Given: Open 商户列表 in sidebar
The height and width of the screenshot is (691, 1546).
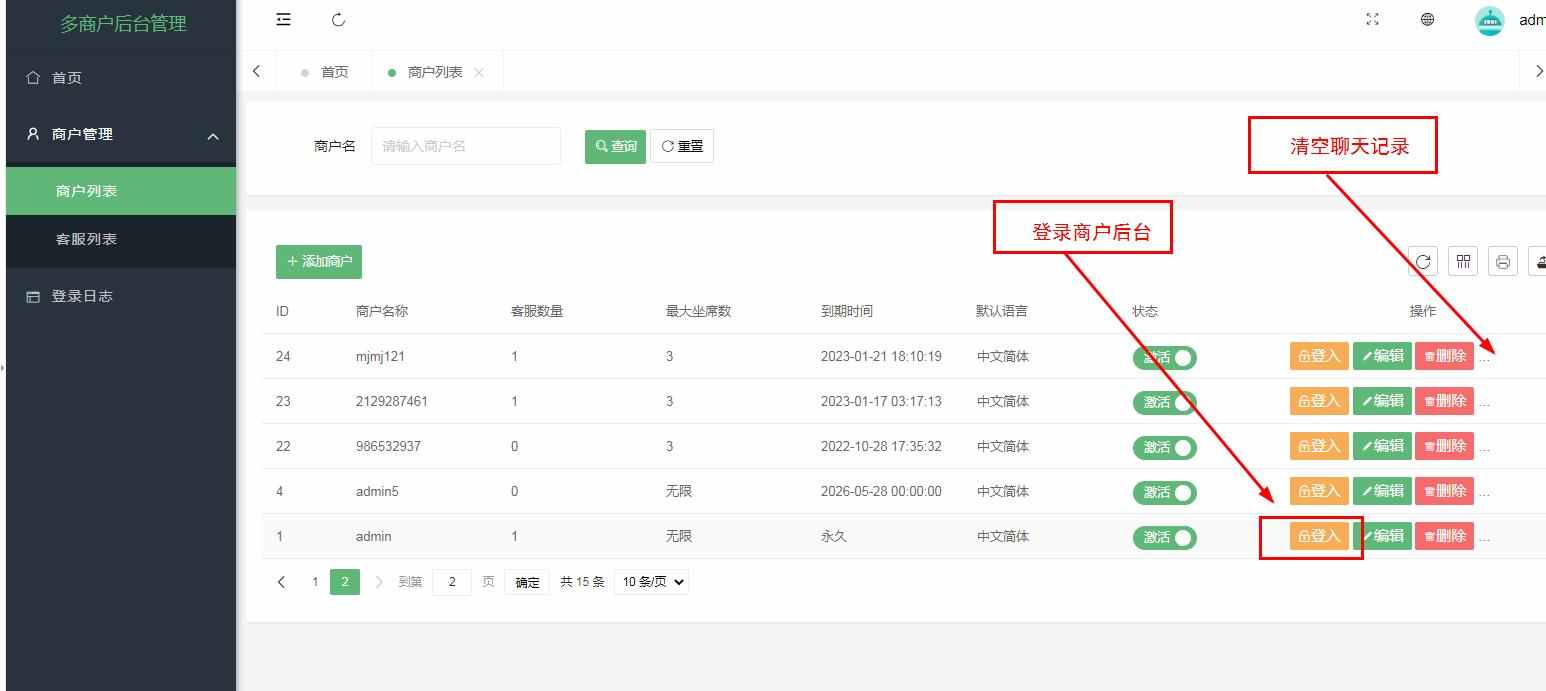Looking at the screenshot, I should 121,191.
